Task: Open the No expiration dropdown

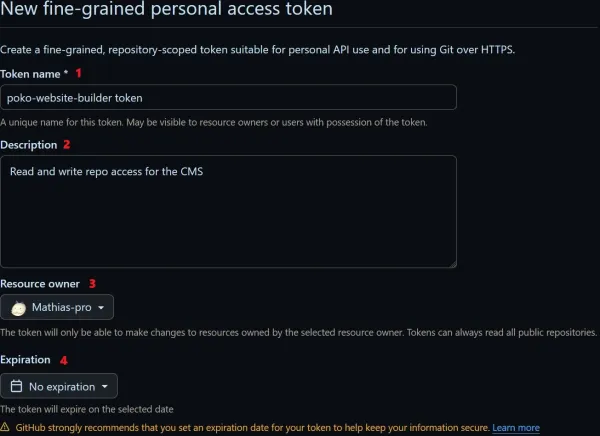Action: point(59,386)
